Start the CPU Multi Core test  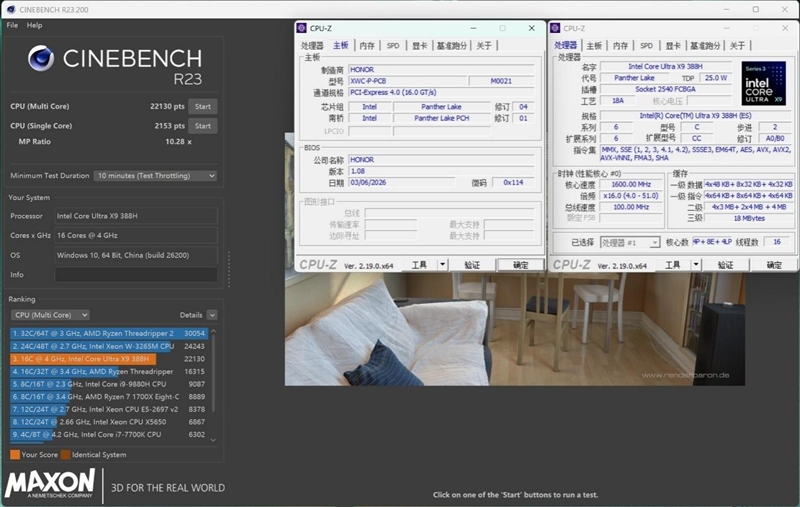(203, 107)
